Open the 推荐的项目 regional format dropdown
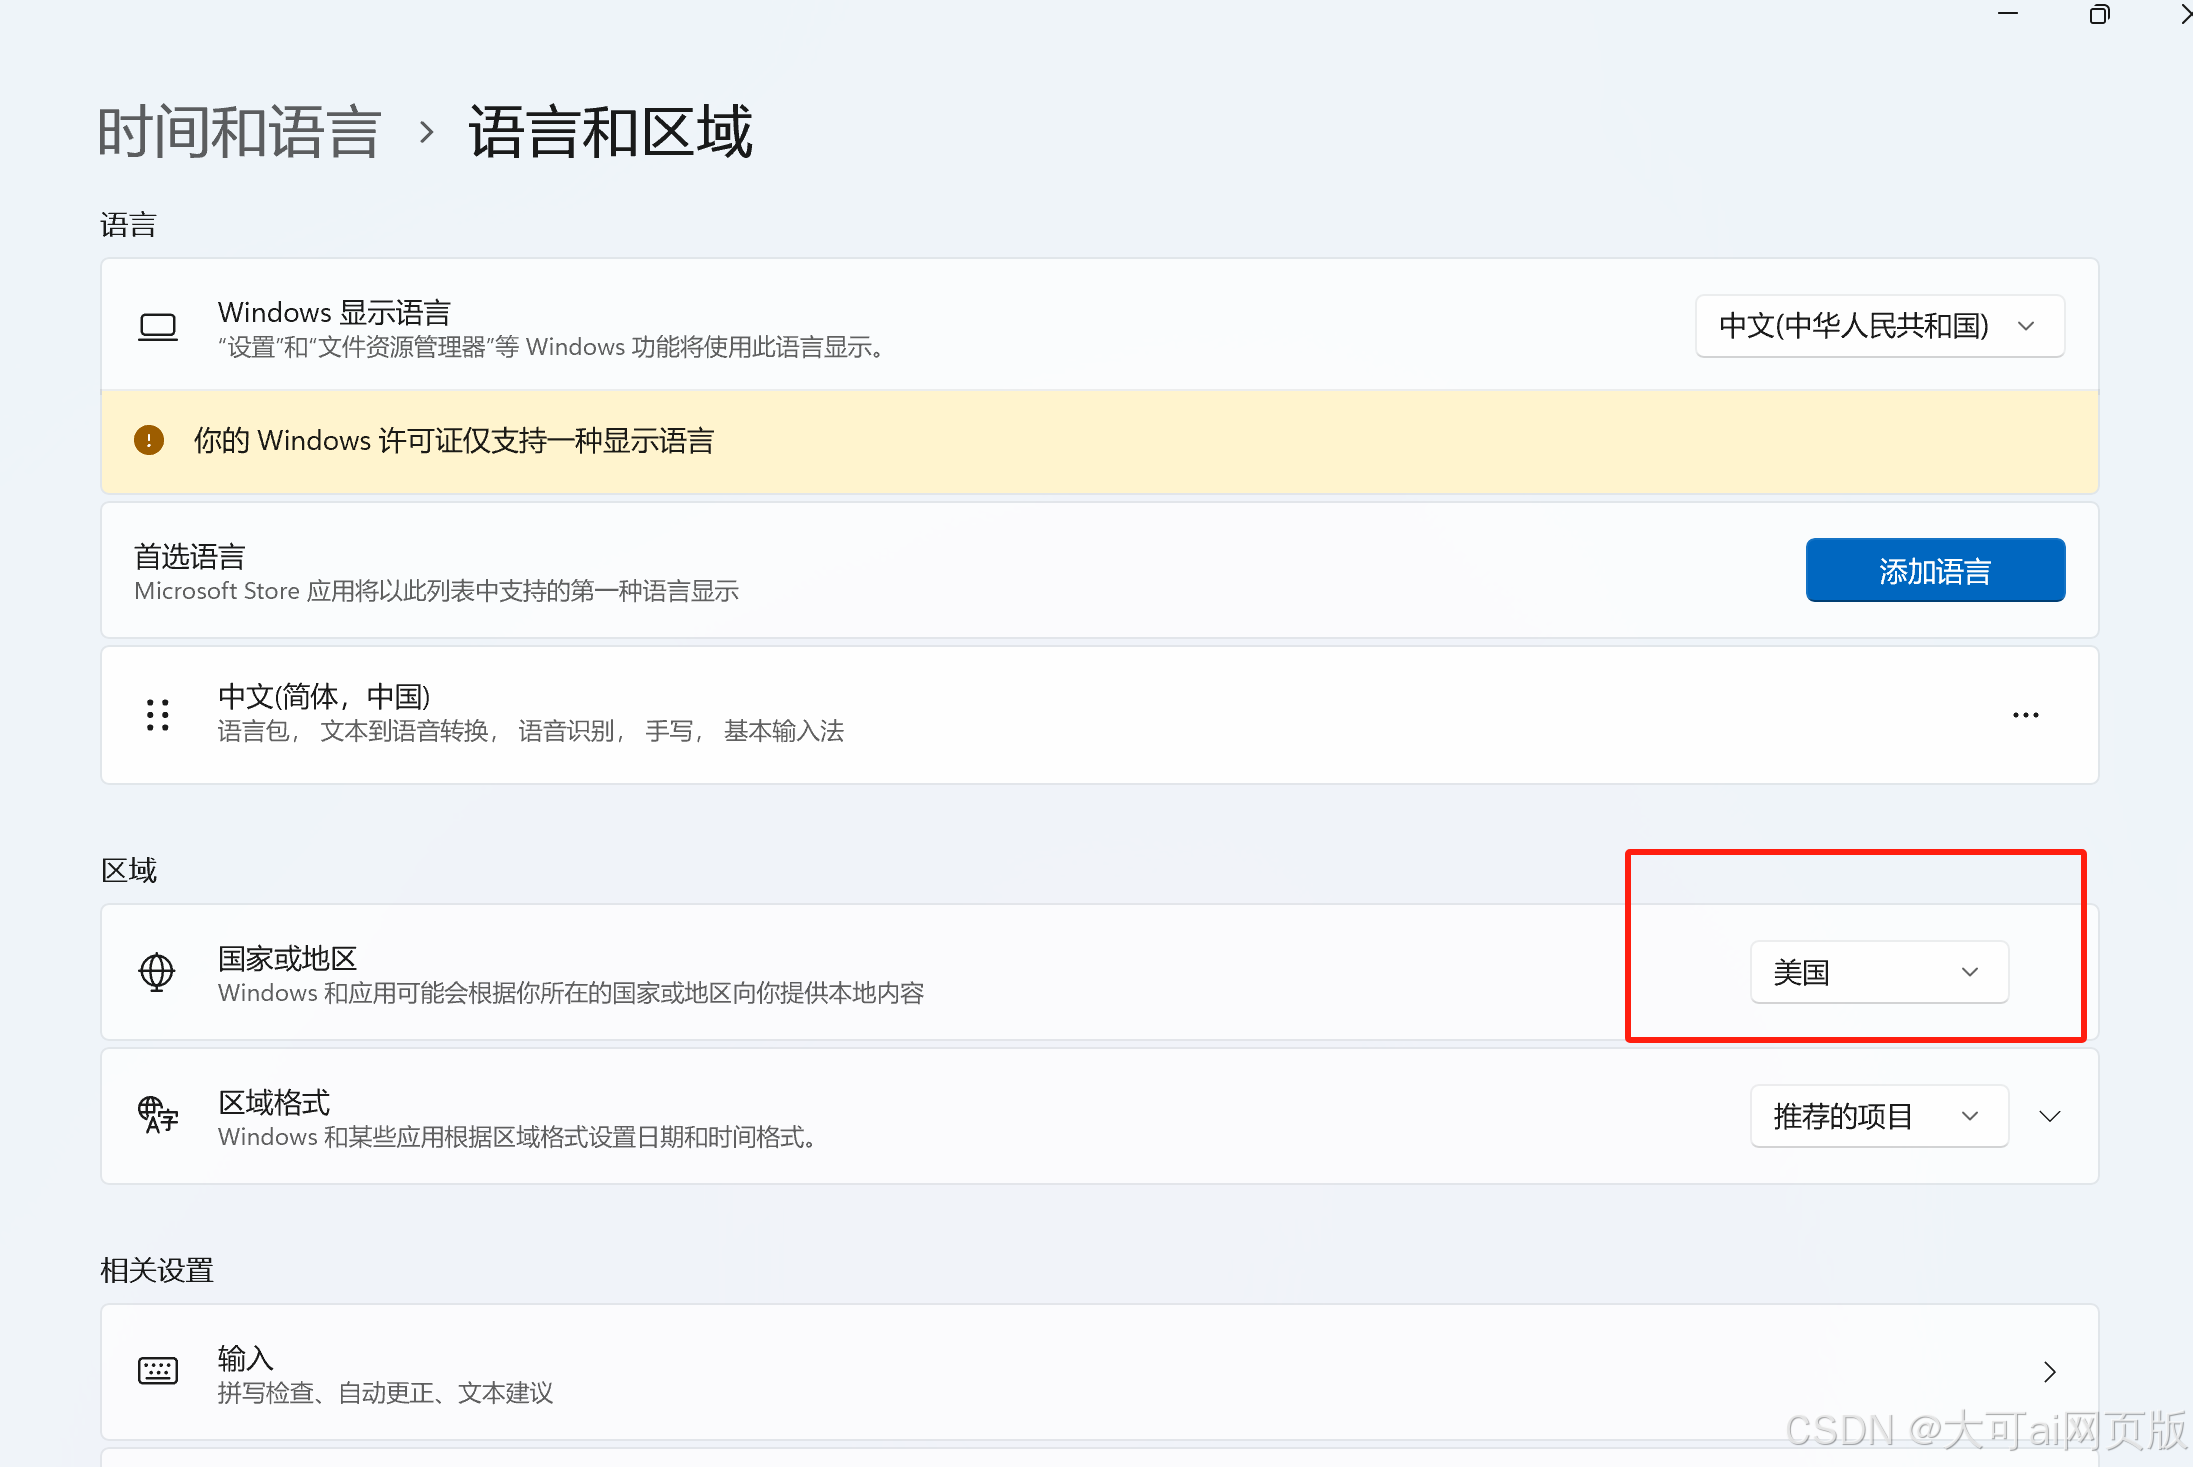This screenshot has height=1467, width=2193. pyautogui.click(x=1878, y=1116)
